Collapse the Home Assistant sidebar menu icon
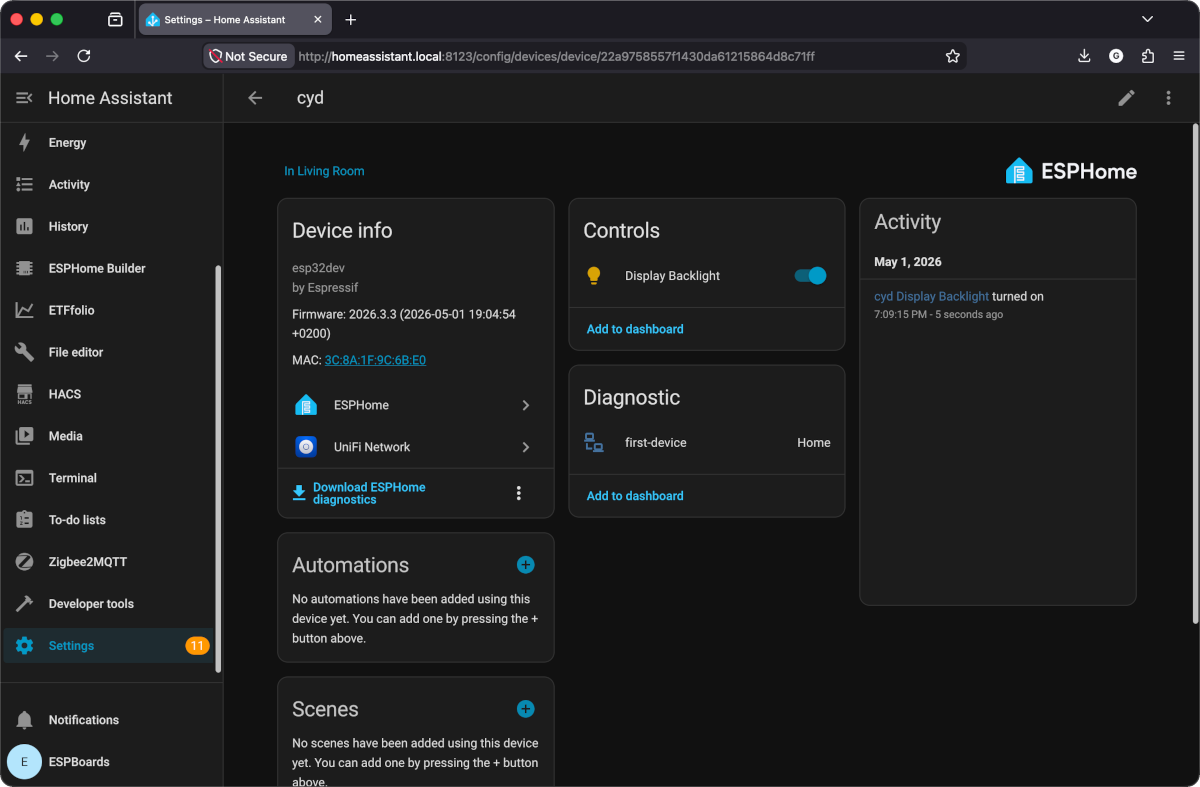 tap(25, 98)
